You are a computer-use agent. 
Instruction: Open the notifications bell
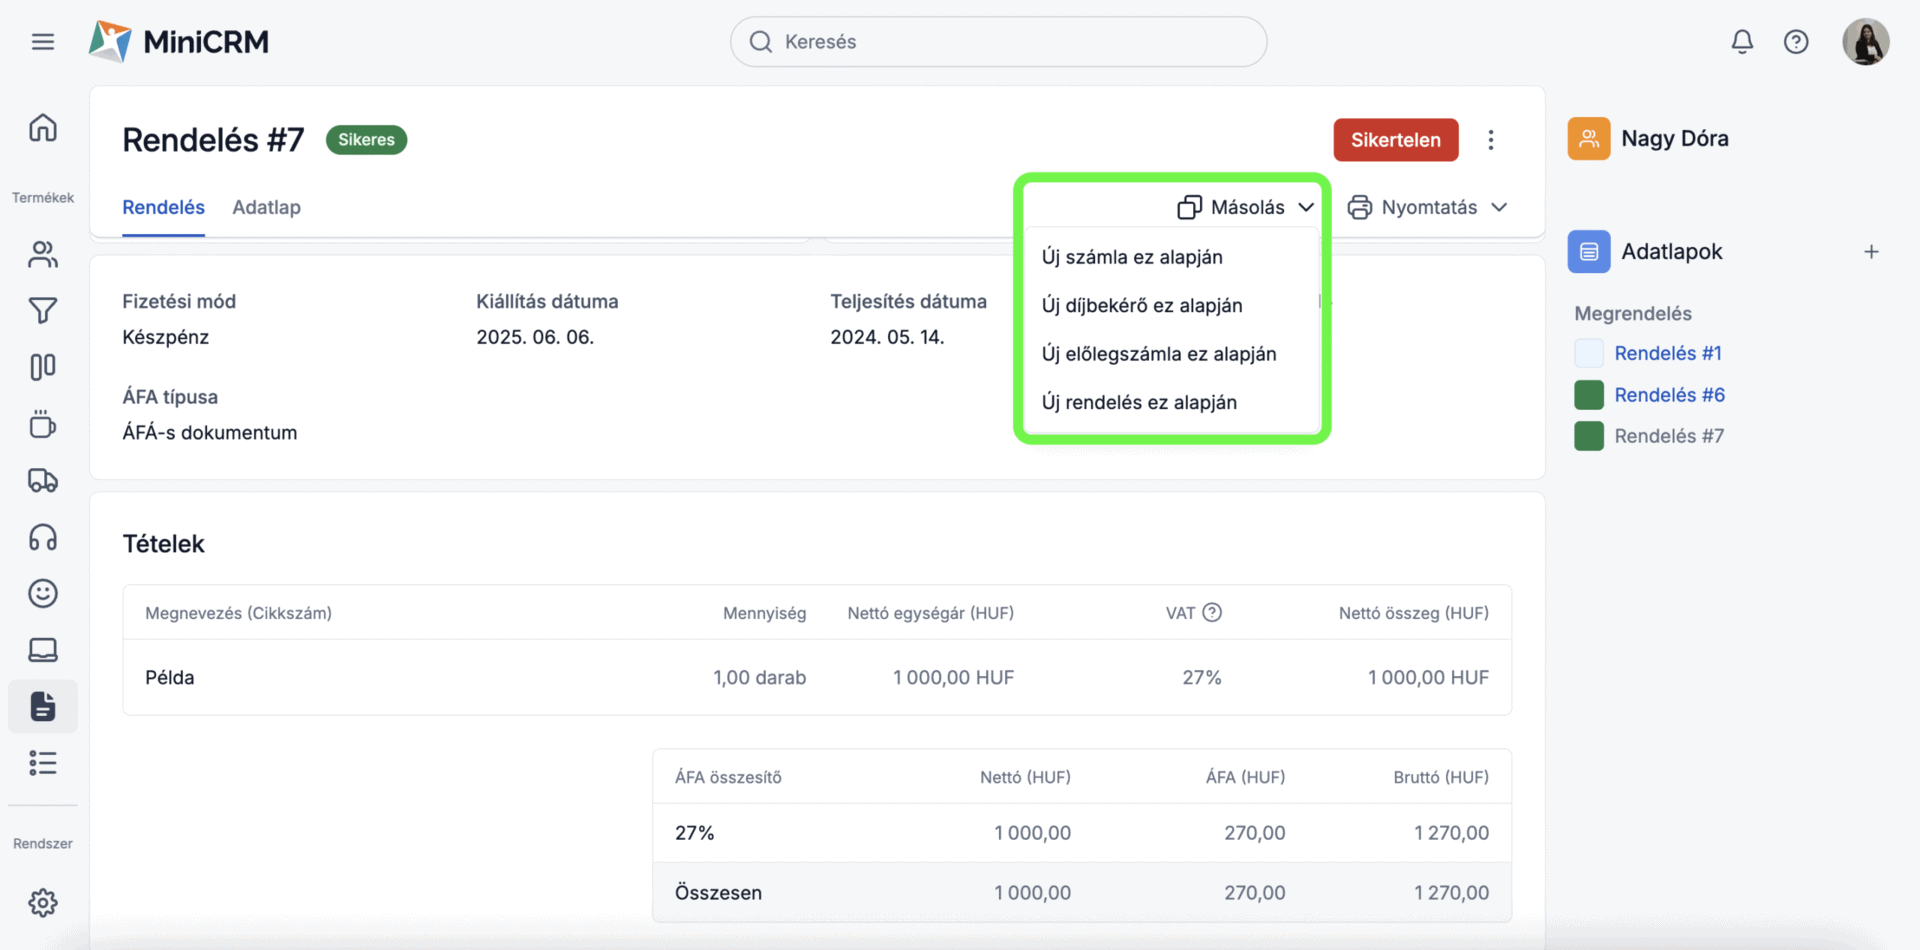[1742, 42]
